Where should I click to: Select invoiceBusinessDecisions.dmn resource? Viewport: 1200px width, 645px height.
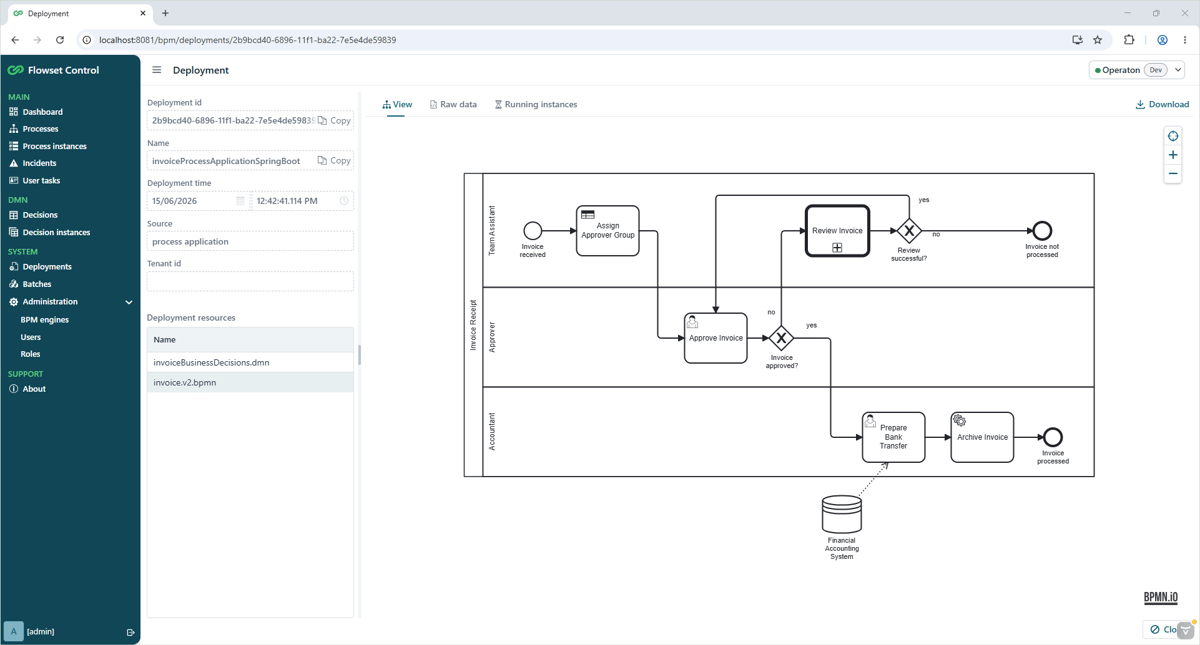click(250, 362)
